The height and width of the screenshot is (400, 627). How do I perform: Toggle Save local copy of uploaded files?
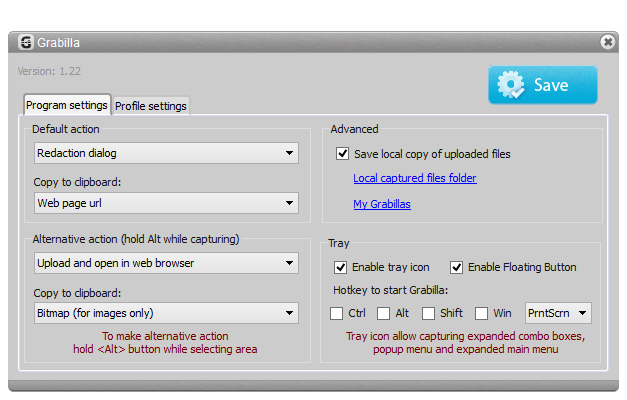tap(342, 154)
